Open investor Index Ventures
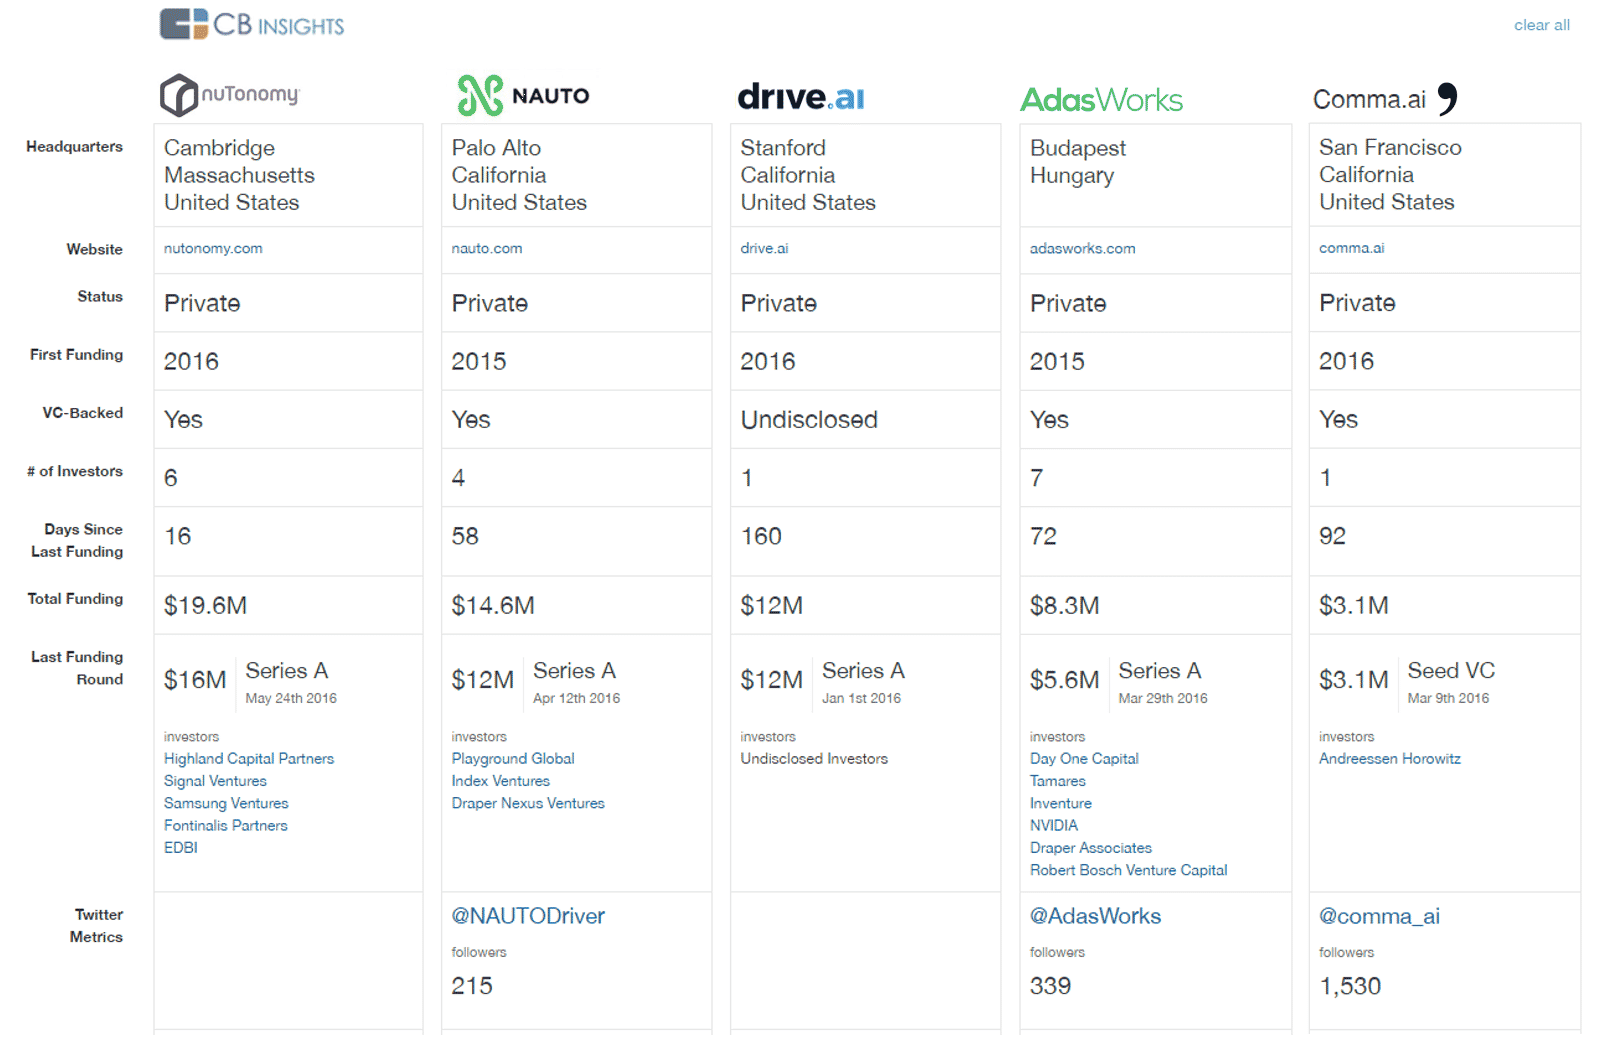This screenshot has height=1043, width=1600. click(x=500, y=781)
